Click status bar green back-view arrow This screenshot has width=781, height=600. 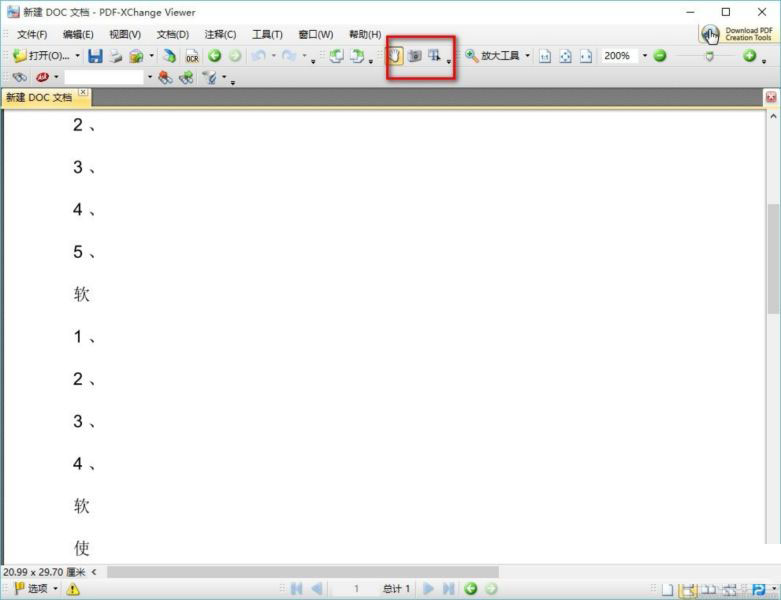[471, 589]
